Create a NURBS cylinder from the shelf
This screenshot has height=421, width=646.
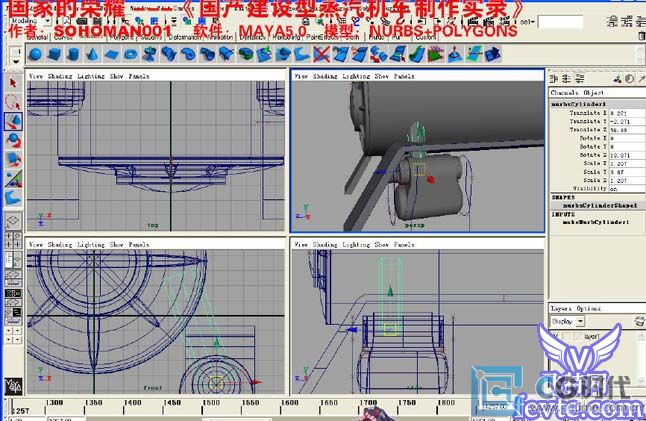(x=73, y=54)
